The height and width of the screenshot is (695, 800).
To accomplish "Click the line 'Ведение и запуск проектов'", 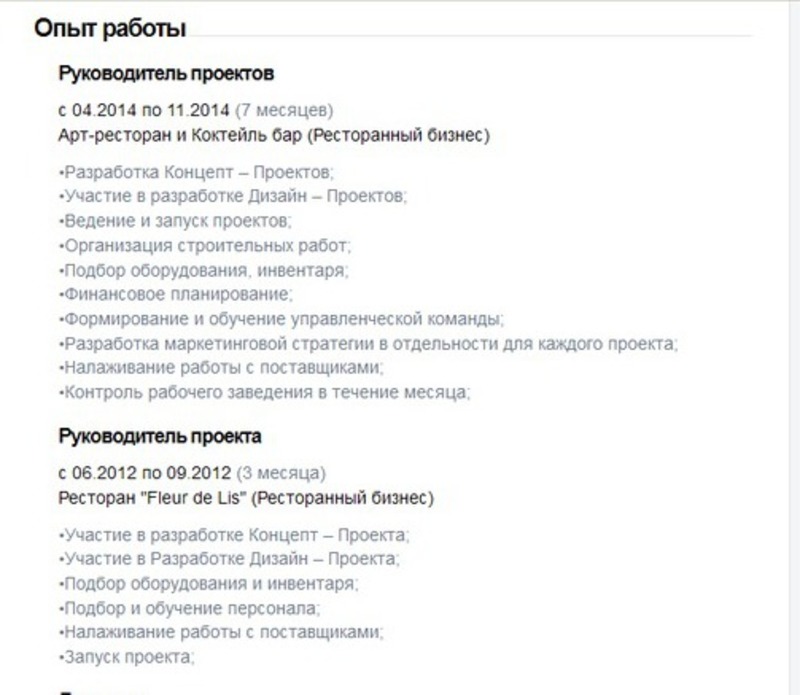I will tap(176, 221).
